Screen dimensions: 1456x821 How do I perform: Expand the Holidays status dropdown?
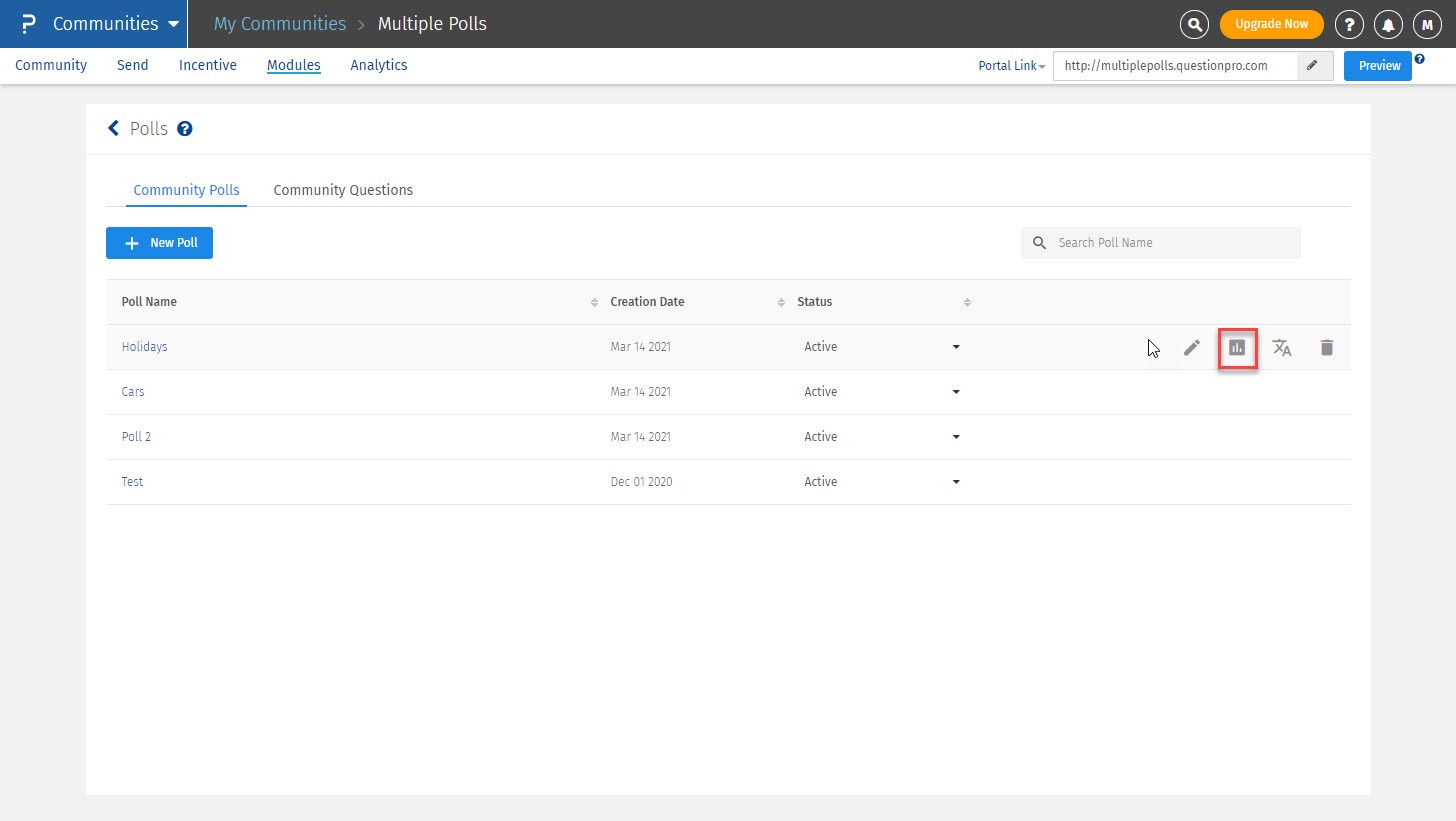click(x=956, y=347)
